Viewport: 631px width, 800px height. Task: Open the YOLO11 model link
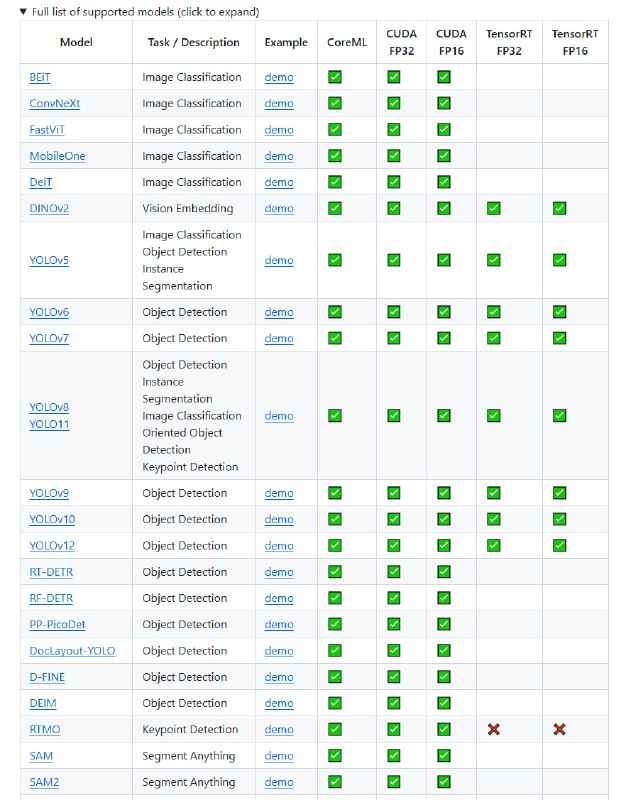pyautogui.click(x=49, y=424)
